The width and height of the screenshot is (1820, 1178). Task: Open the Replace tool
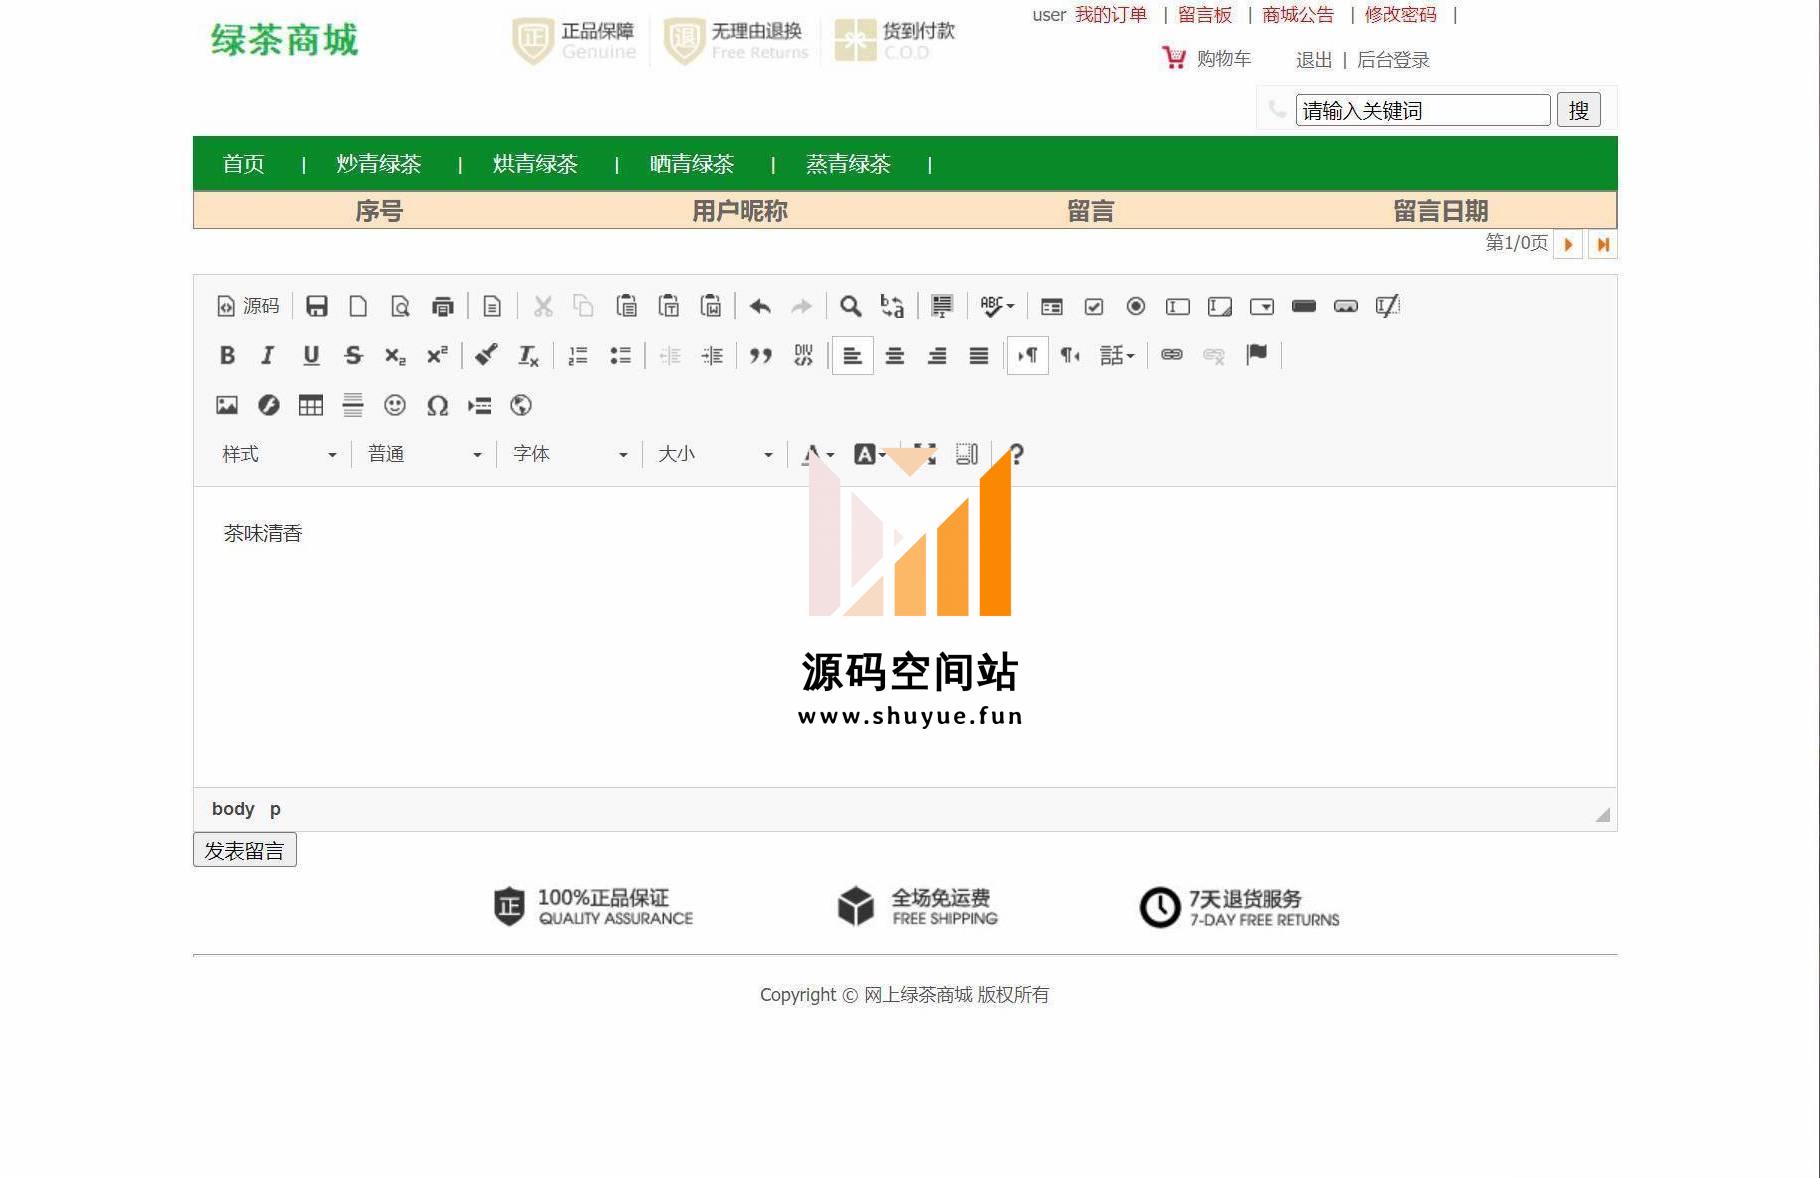pos(893,306)
